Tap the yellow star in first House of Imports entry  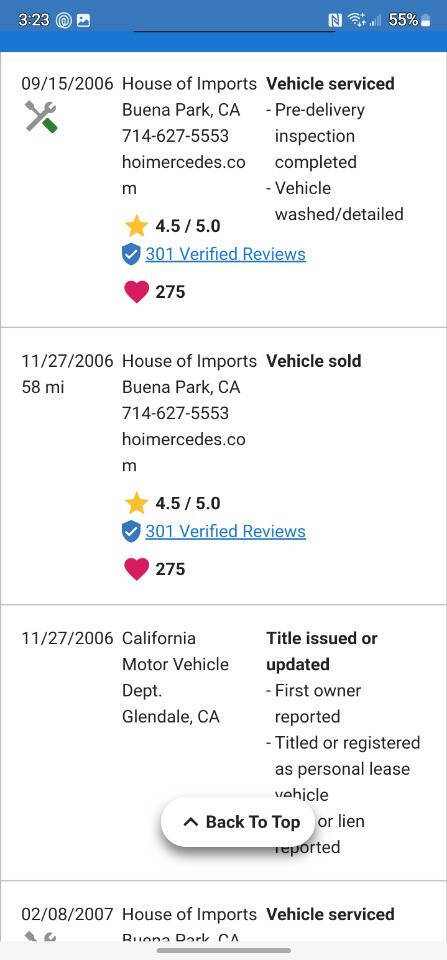(136, 226)
